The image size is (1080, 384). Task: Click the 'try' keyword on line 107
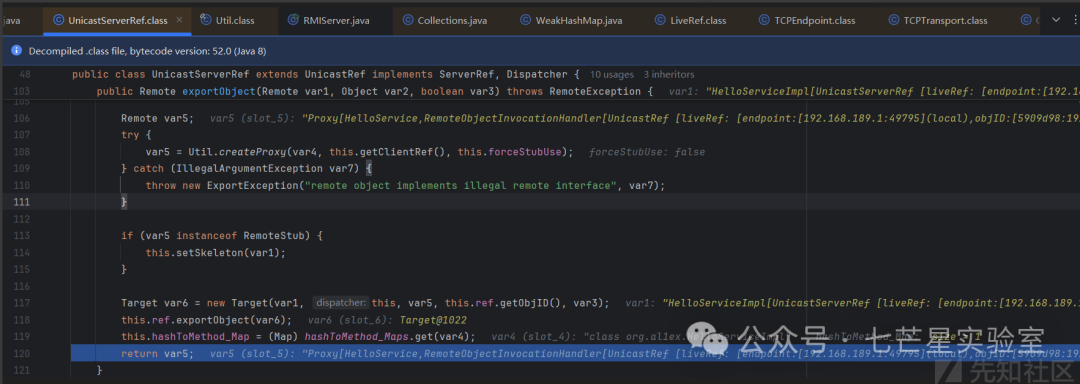click(x=129, y=135)
